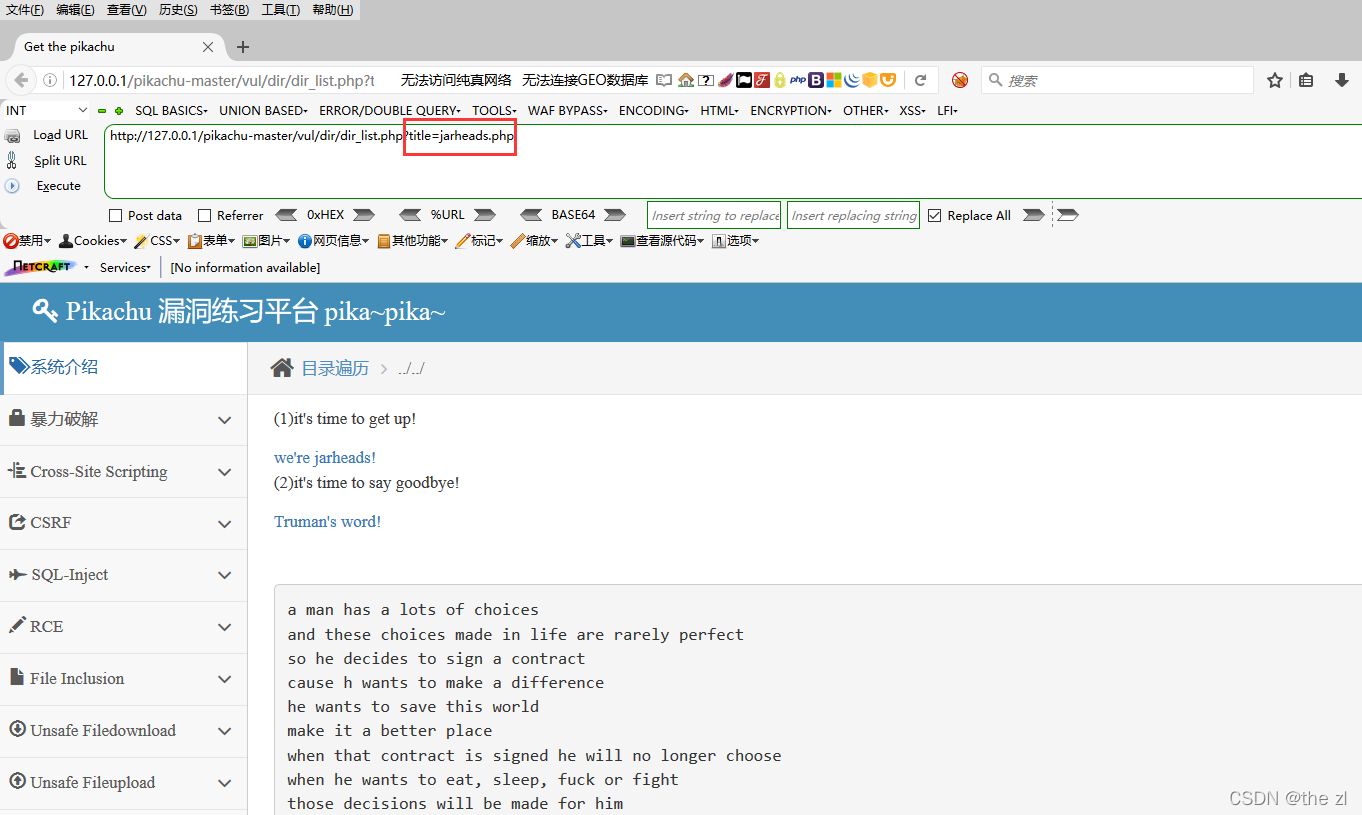Screen dimensions: 1362x815
Task: Click HackBar green plus icon
Action: (x=119, y=111)
